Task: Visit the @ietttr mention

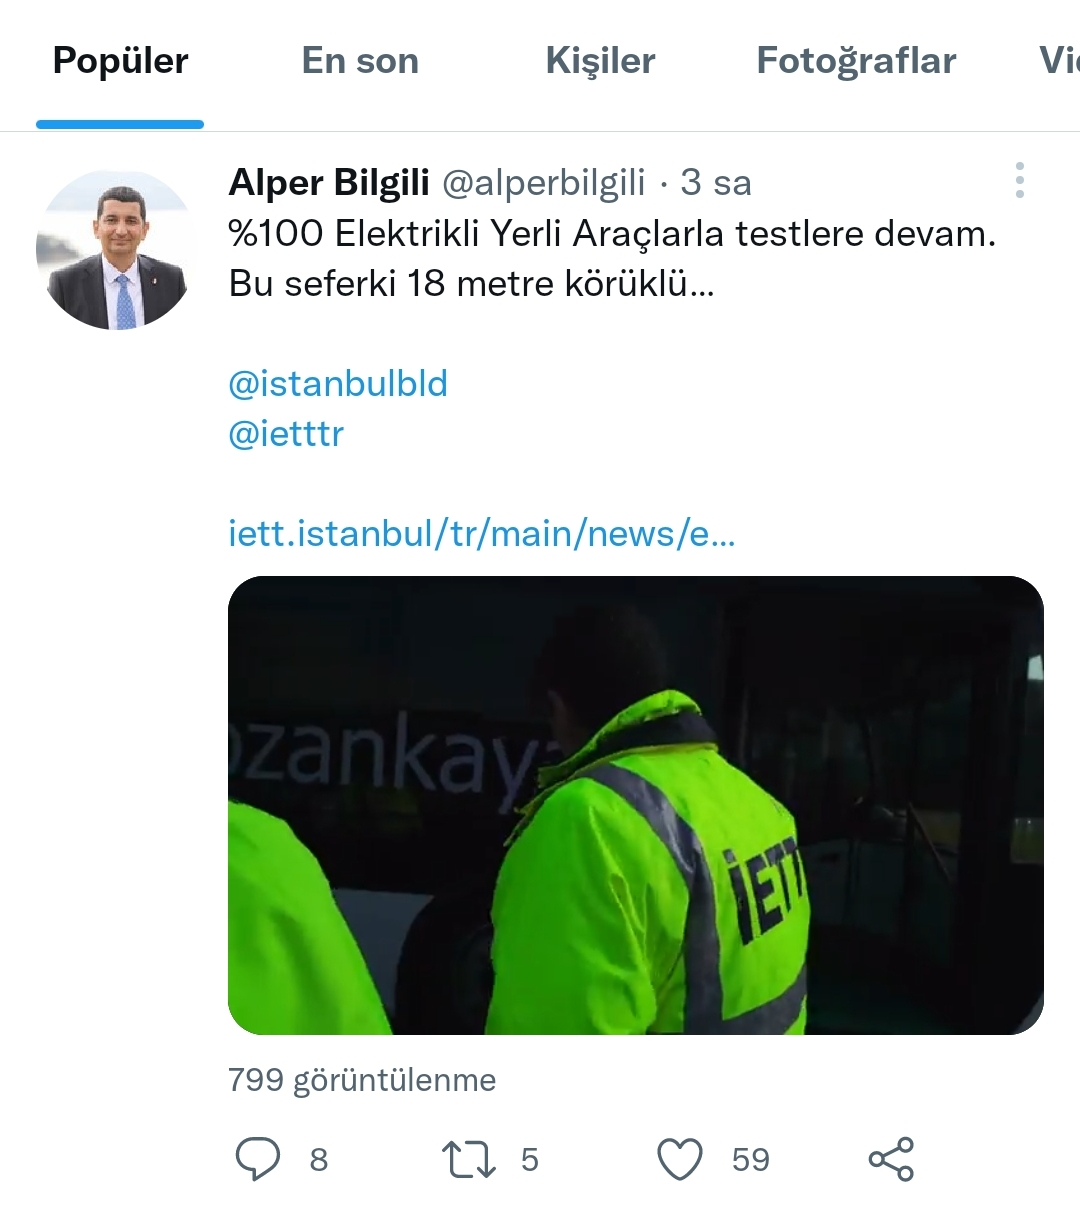Action: [x=286, y=434]
